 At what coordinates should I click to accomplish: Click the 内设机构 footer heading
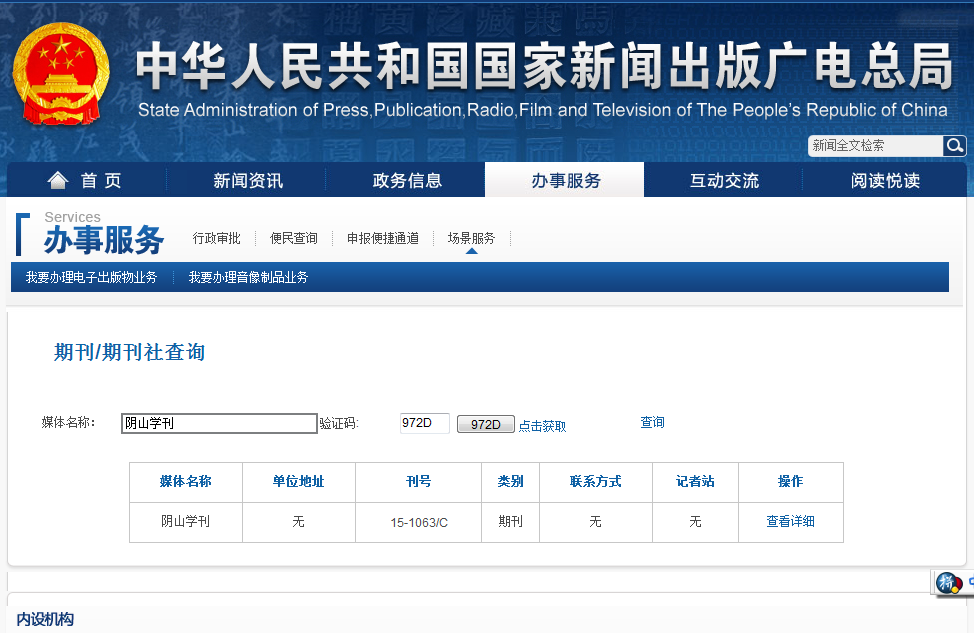[x=45, y=619]
